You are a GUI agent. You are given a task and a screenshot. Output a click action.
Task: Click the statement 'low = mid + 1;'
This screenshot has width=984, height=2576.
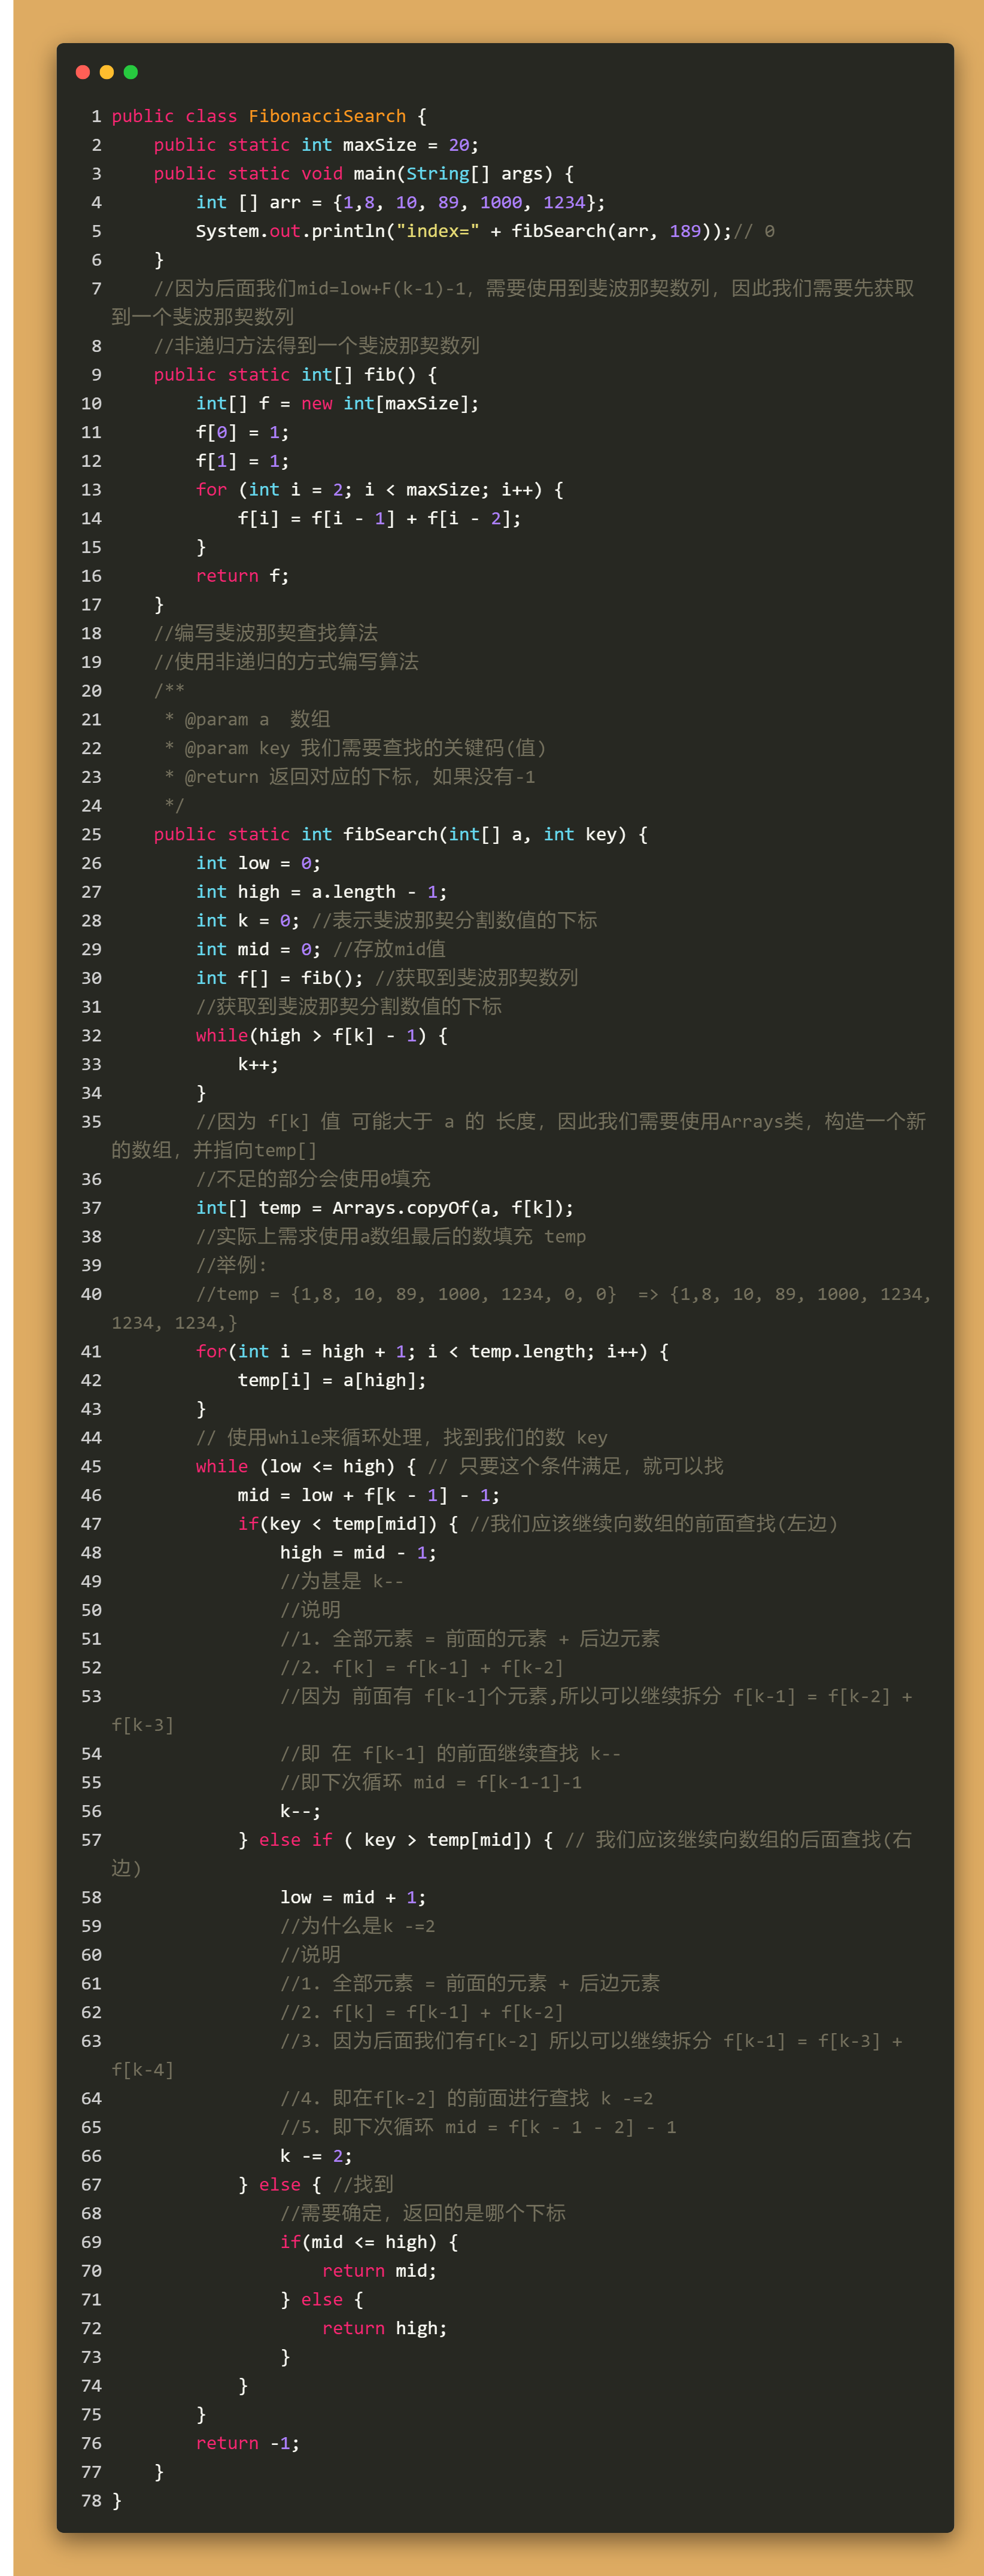coord(353,1898)
